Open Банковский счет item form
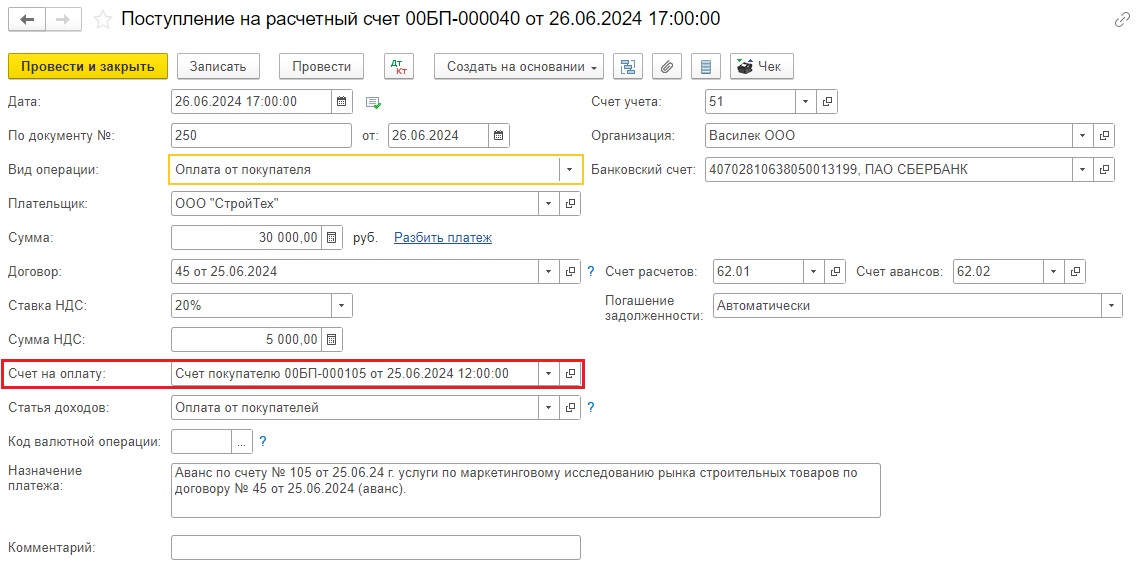The width and height of the screenshot is (1140, 565). point(1104,169)
